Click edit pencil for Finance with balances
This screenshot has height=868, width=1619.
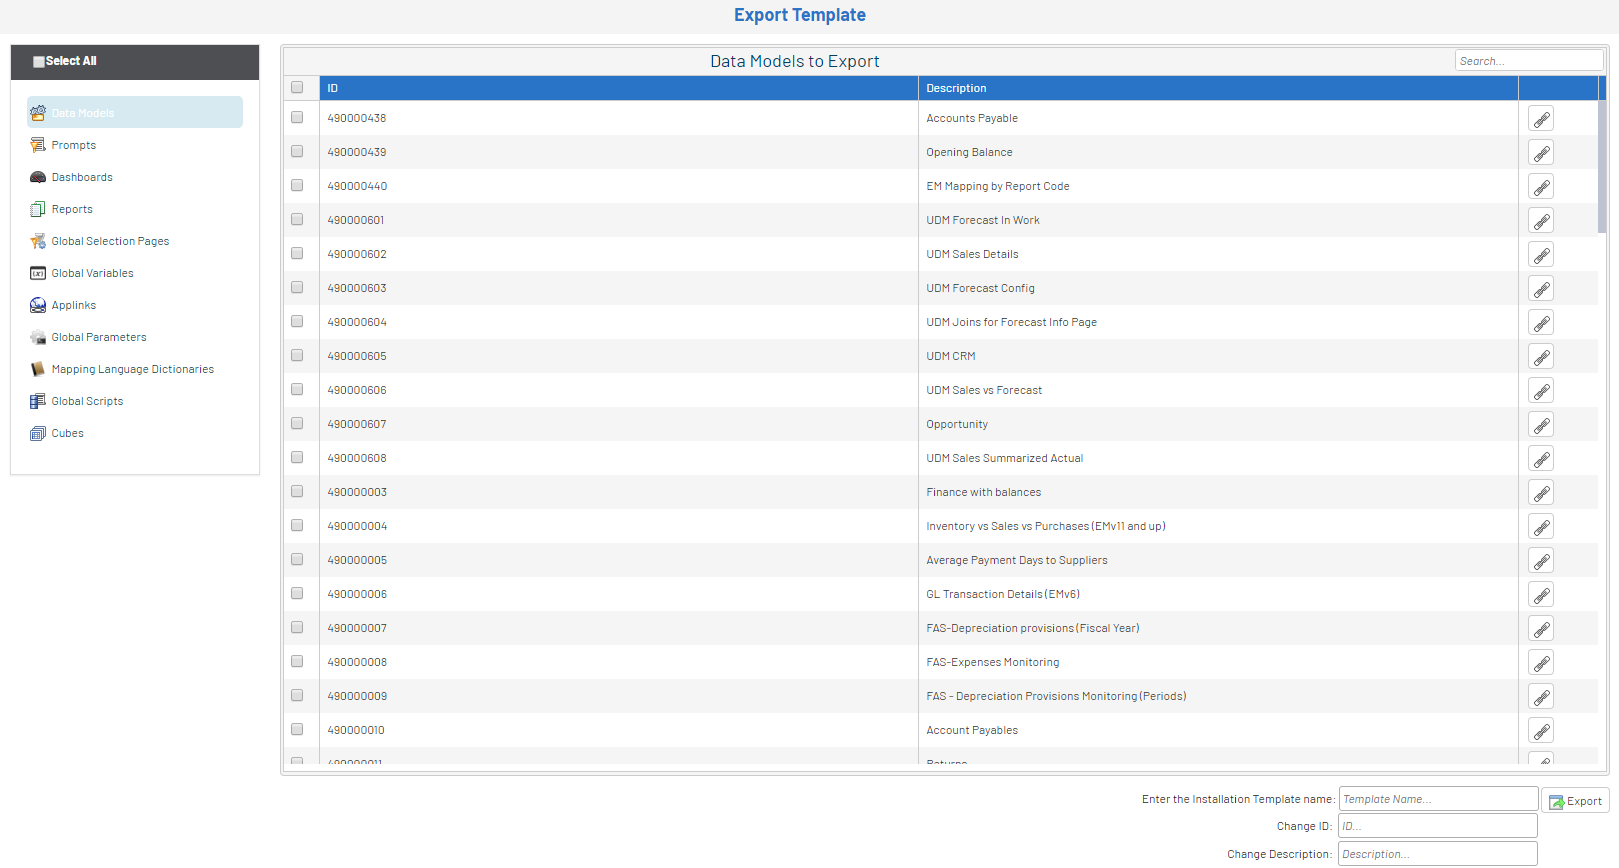[x=1541, y=493]
